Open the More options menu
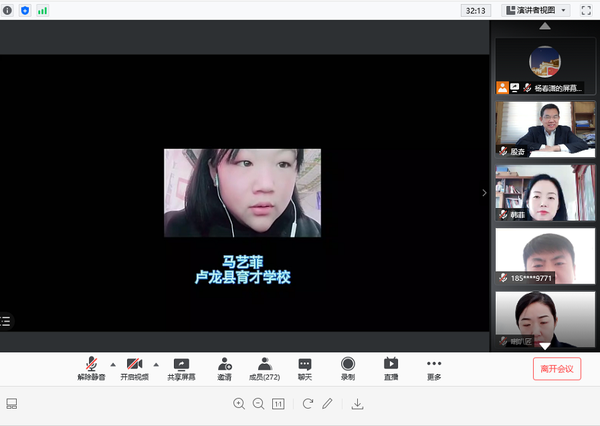 (433, 369)
